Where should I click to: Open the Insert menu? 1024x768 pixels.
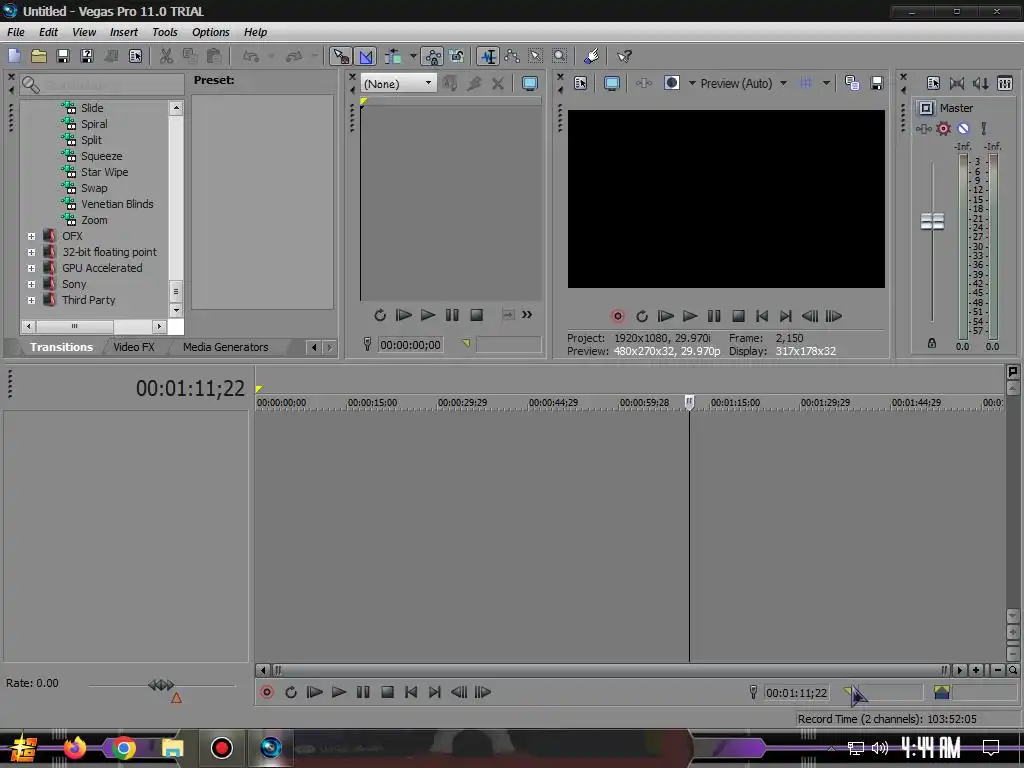pos(123,32)
